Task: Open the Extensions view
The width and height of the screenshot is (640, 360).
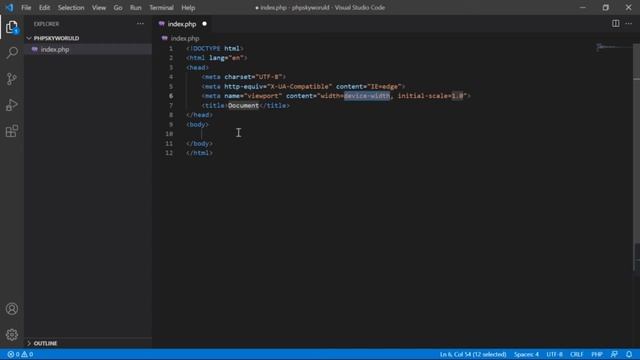Action: point(12,131)
